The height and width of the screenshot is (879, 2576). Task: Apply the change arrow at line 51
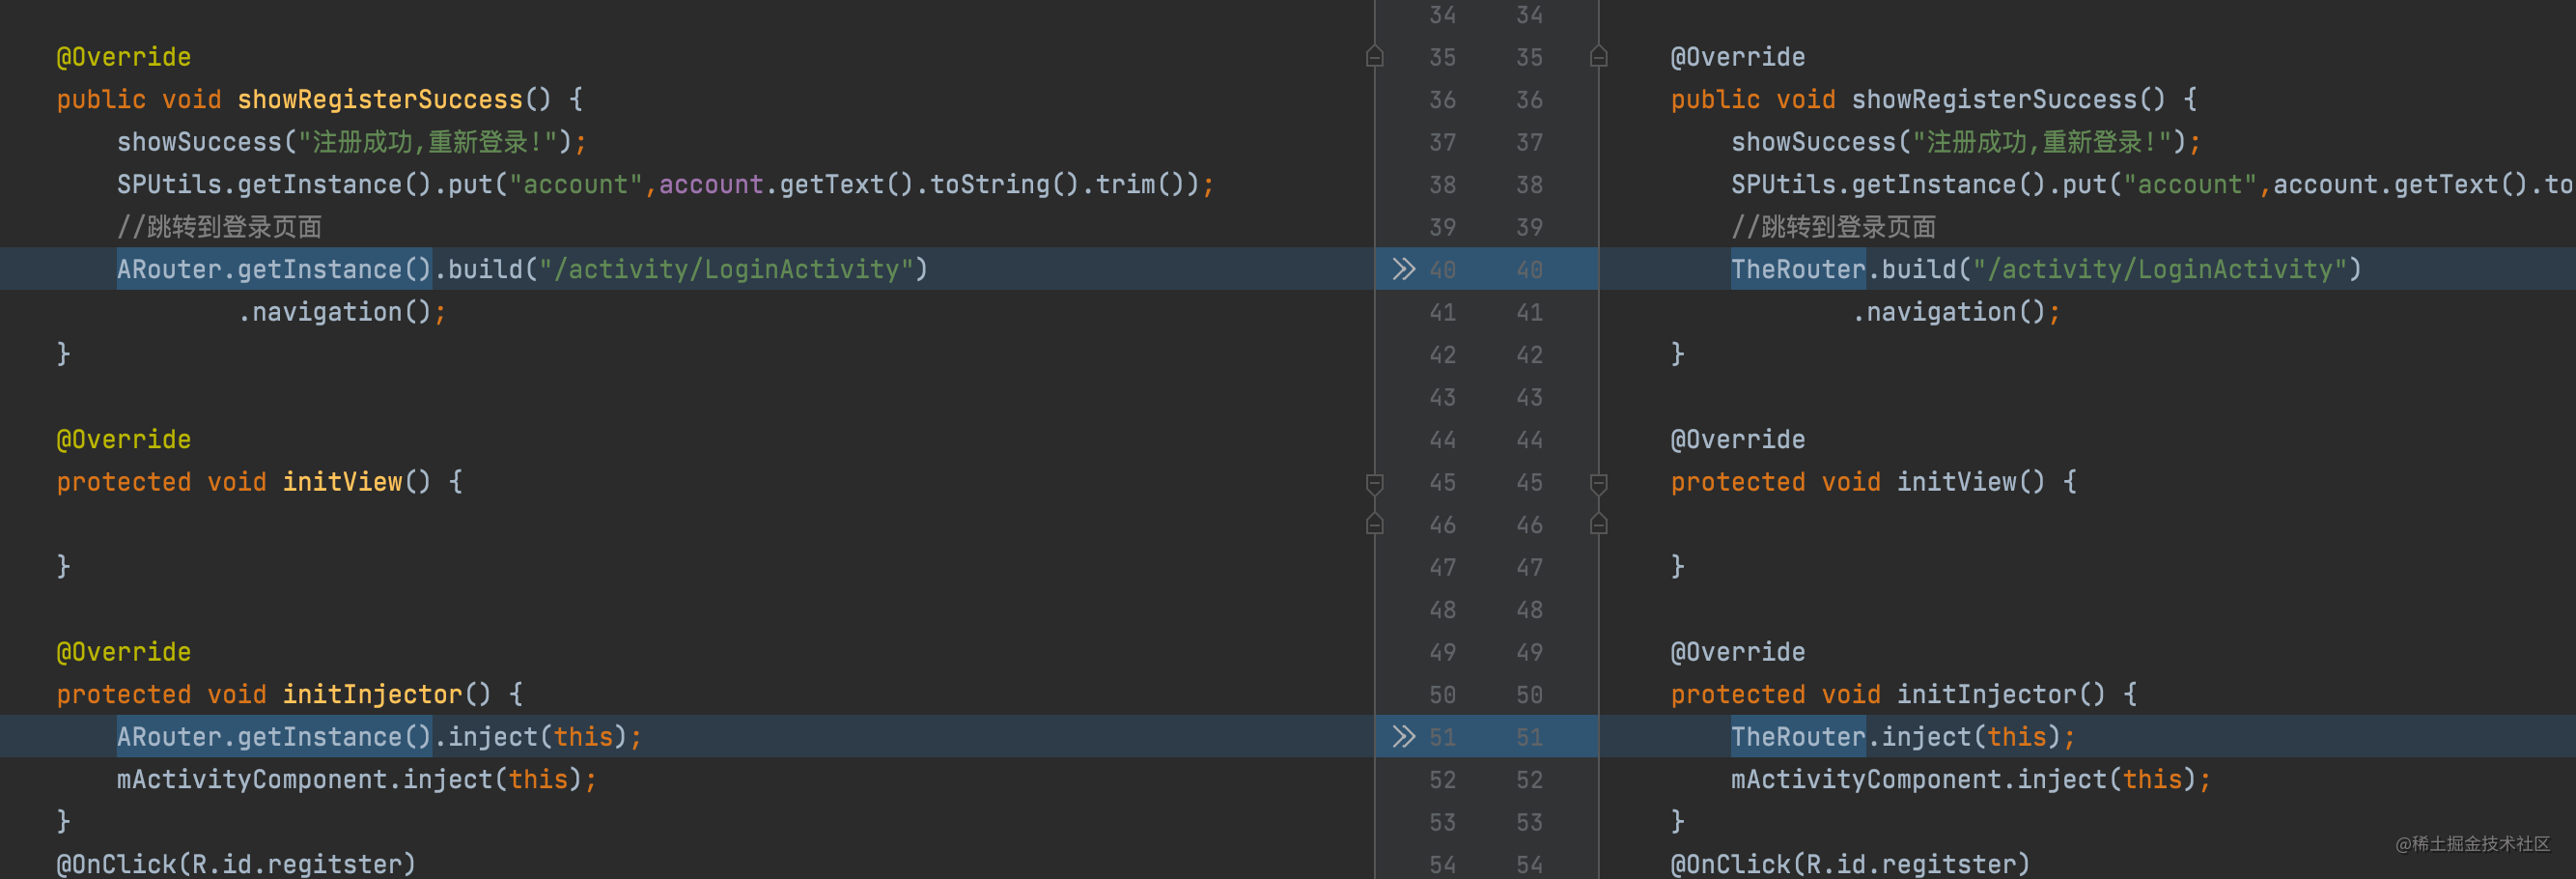pos(1403,737)
